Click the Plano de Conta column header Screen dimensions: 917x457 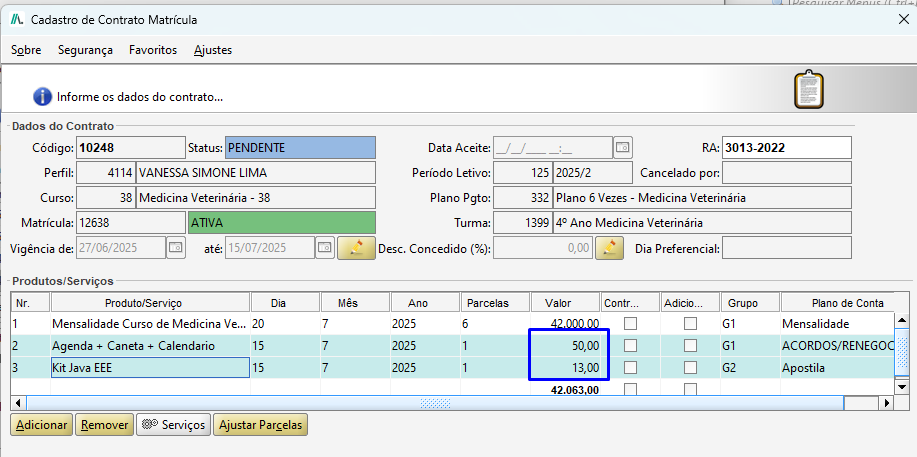click(837, 303)
